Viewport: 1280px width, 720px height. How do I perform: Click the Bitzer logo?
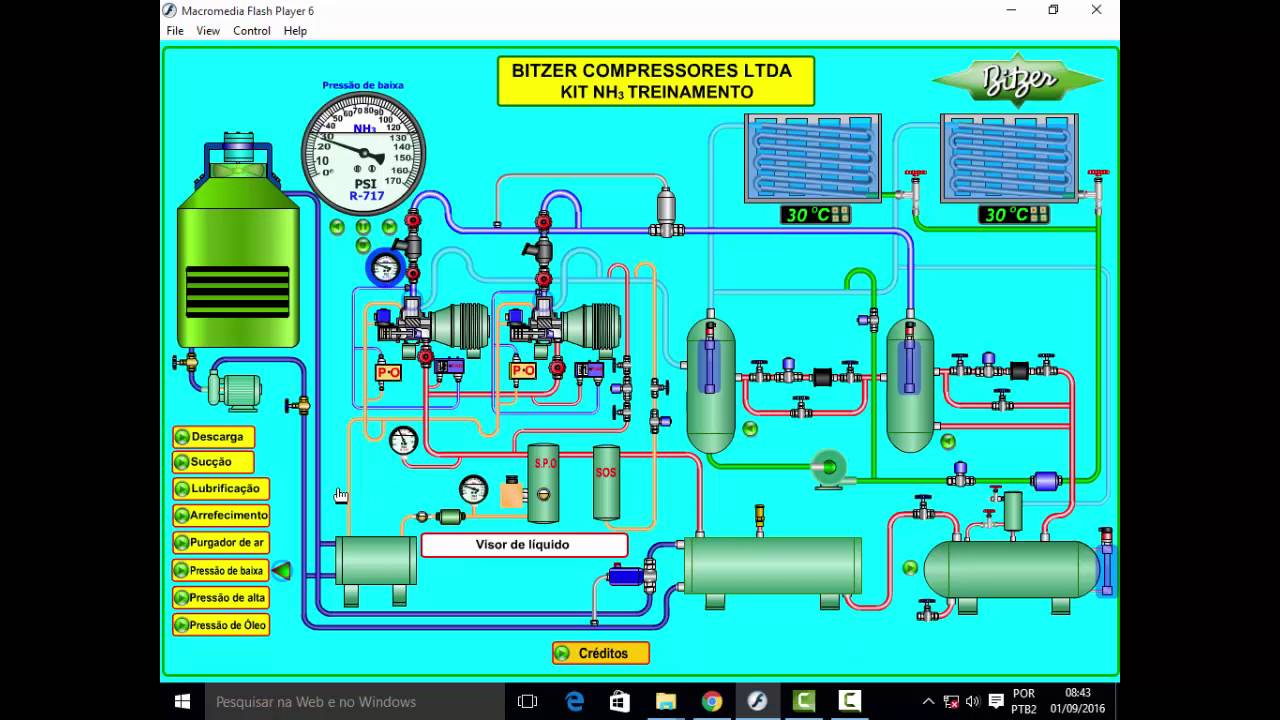pyautogui.click(x=1018, y=80)
